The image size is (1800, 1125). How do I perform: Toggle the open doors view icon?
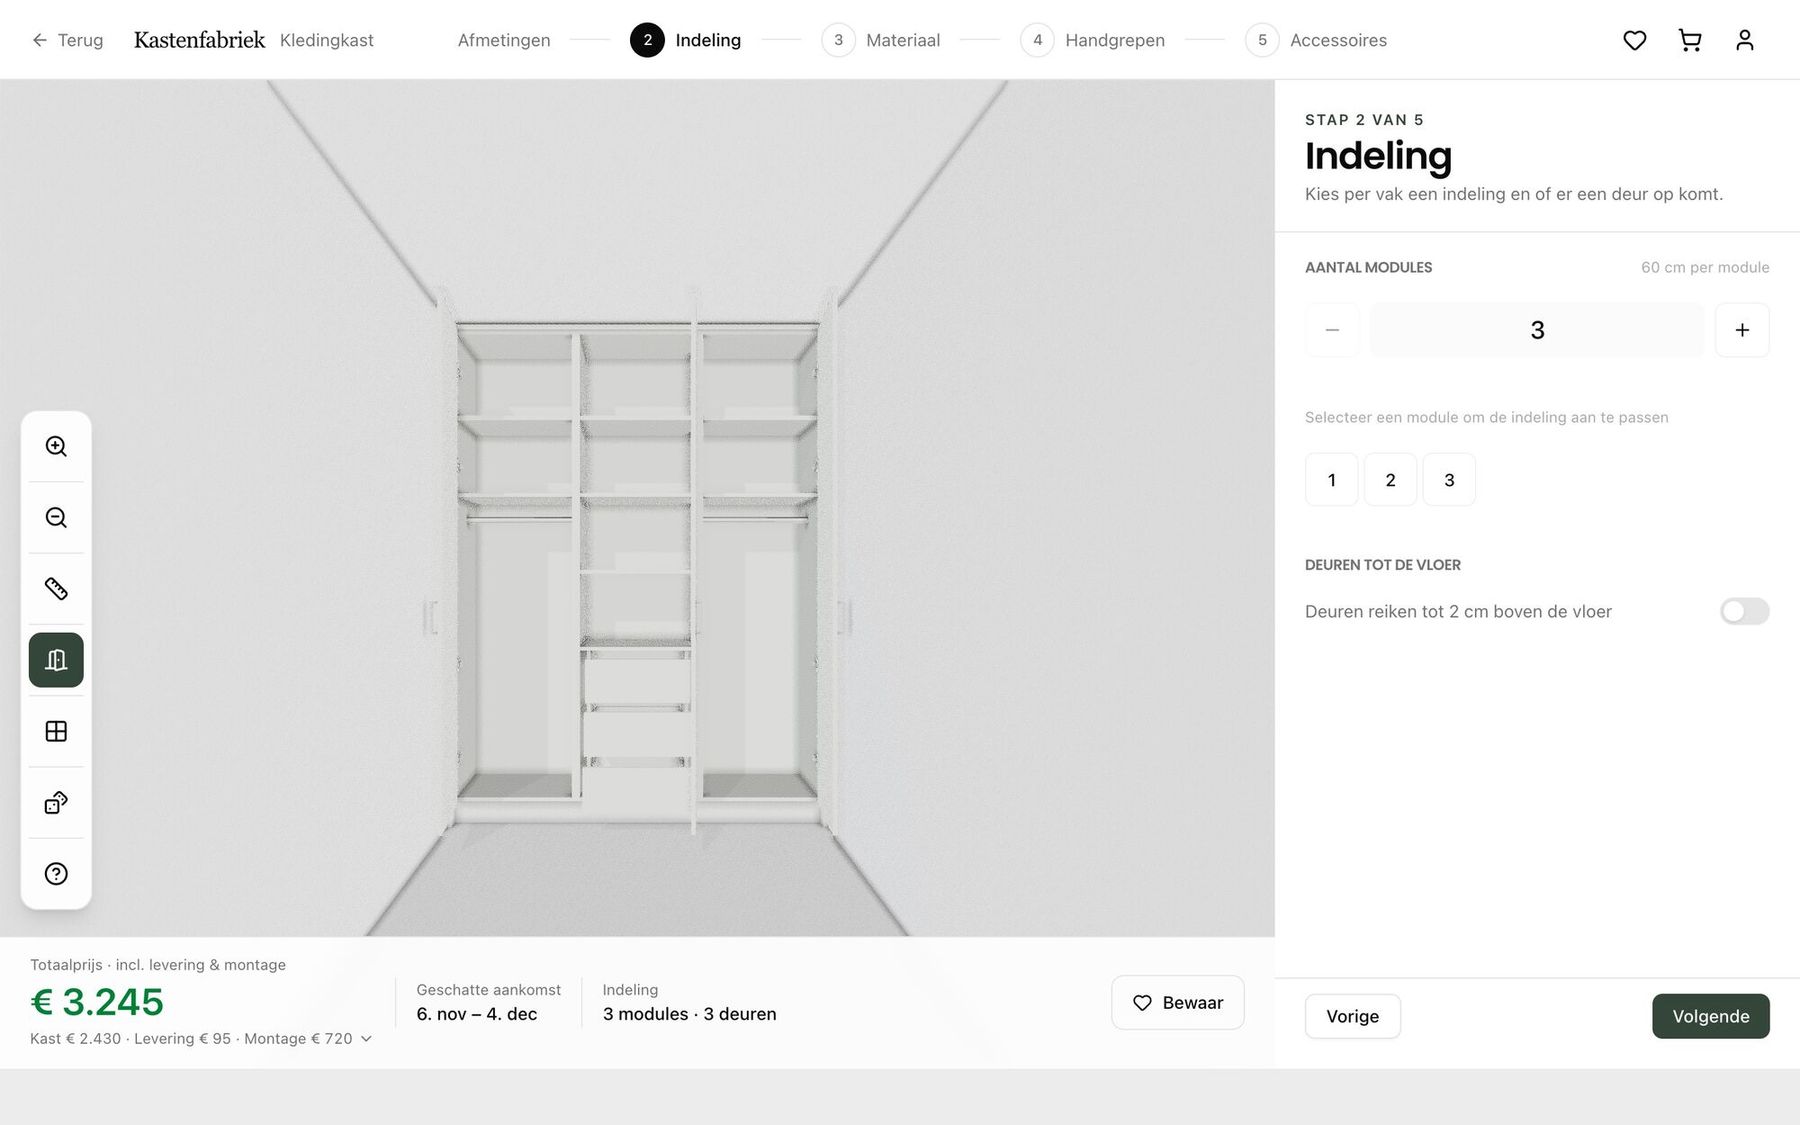pyautogui.click(x=56, y=660)
